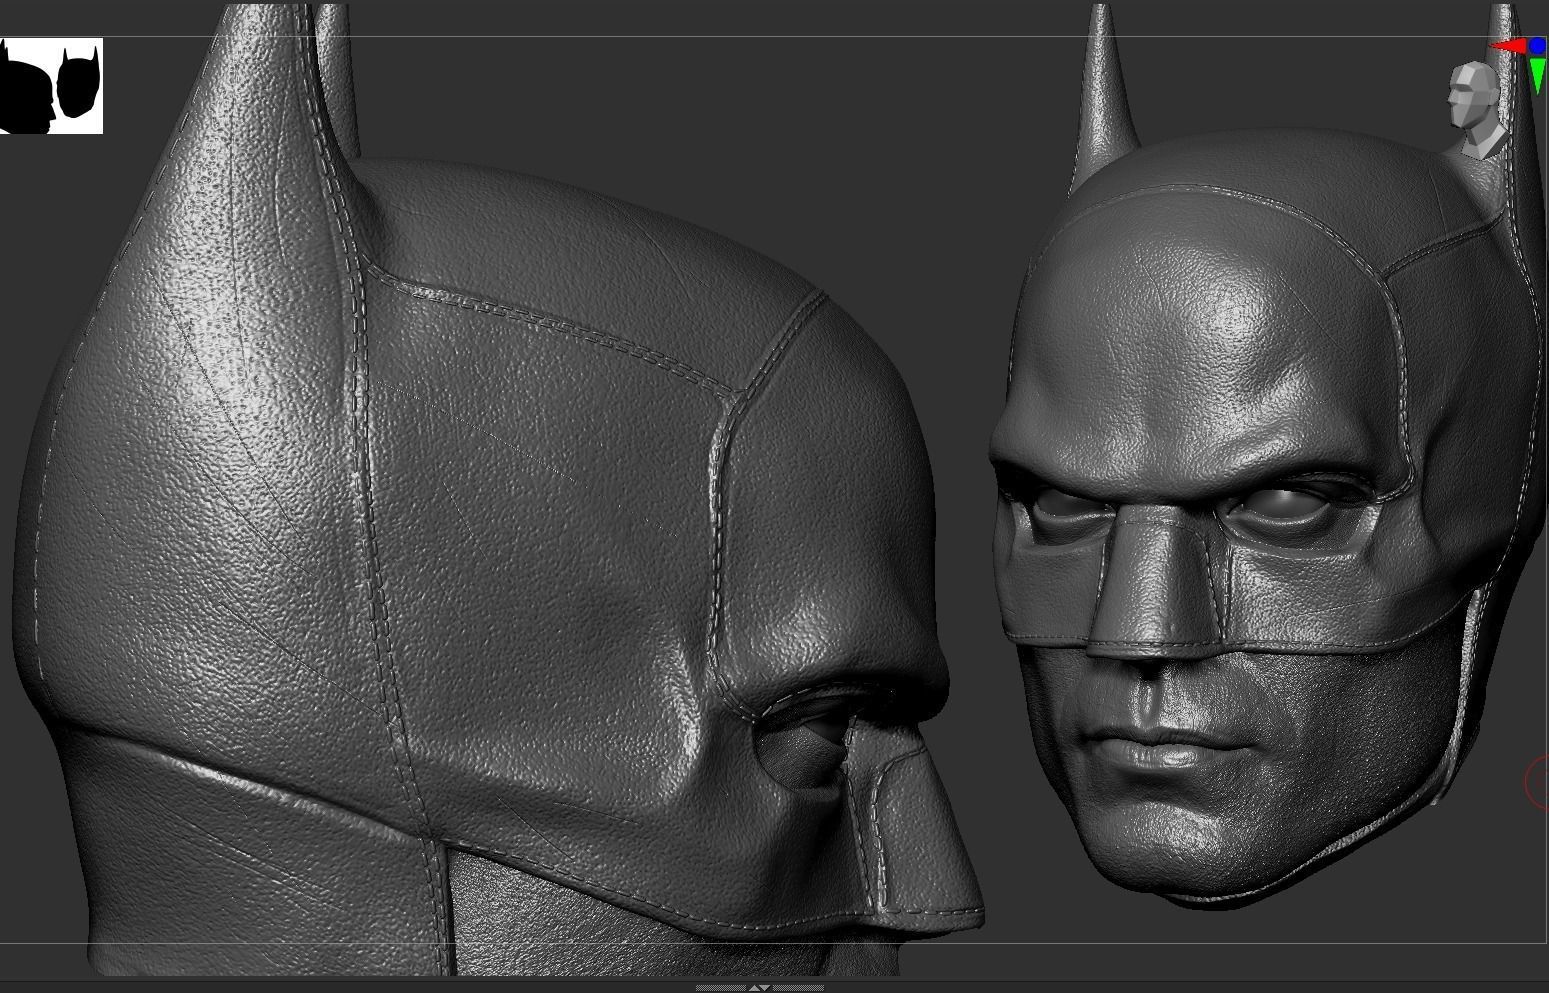Click the green Y-axis arrow indicator
The image size is (1549, 993).
point(1538,76)
